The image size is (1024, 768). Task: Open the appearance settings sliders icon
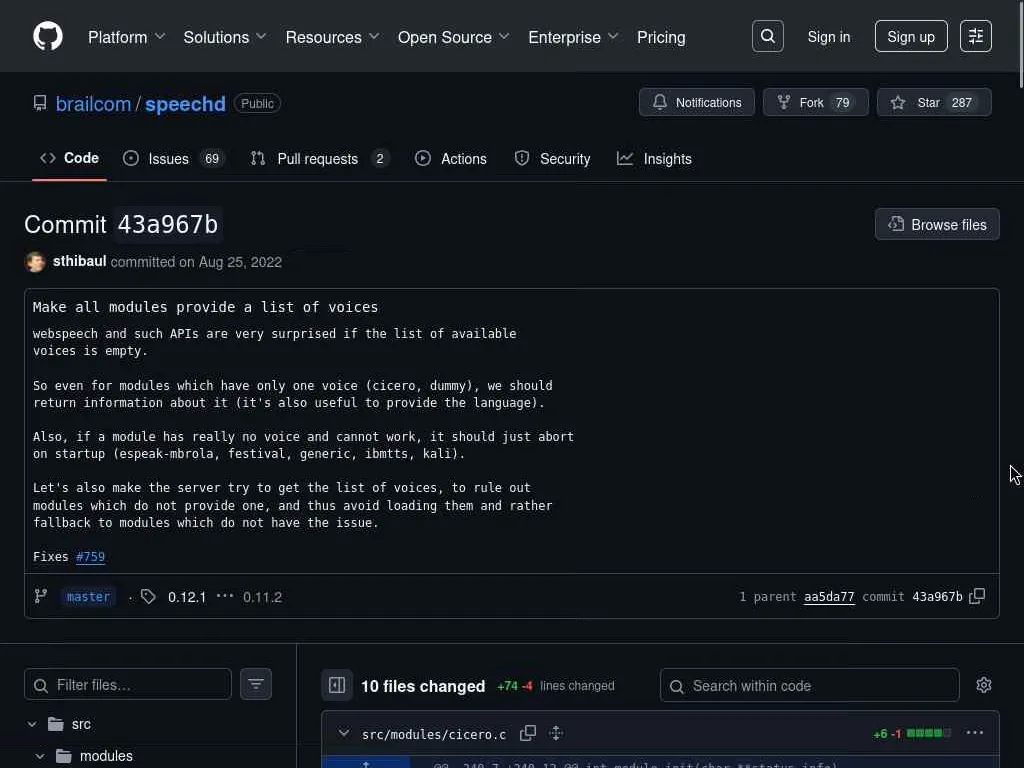(976, 37)
